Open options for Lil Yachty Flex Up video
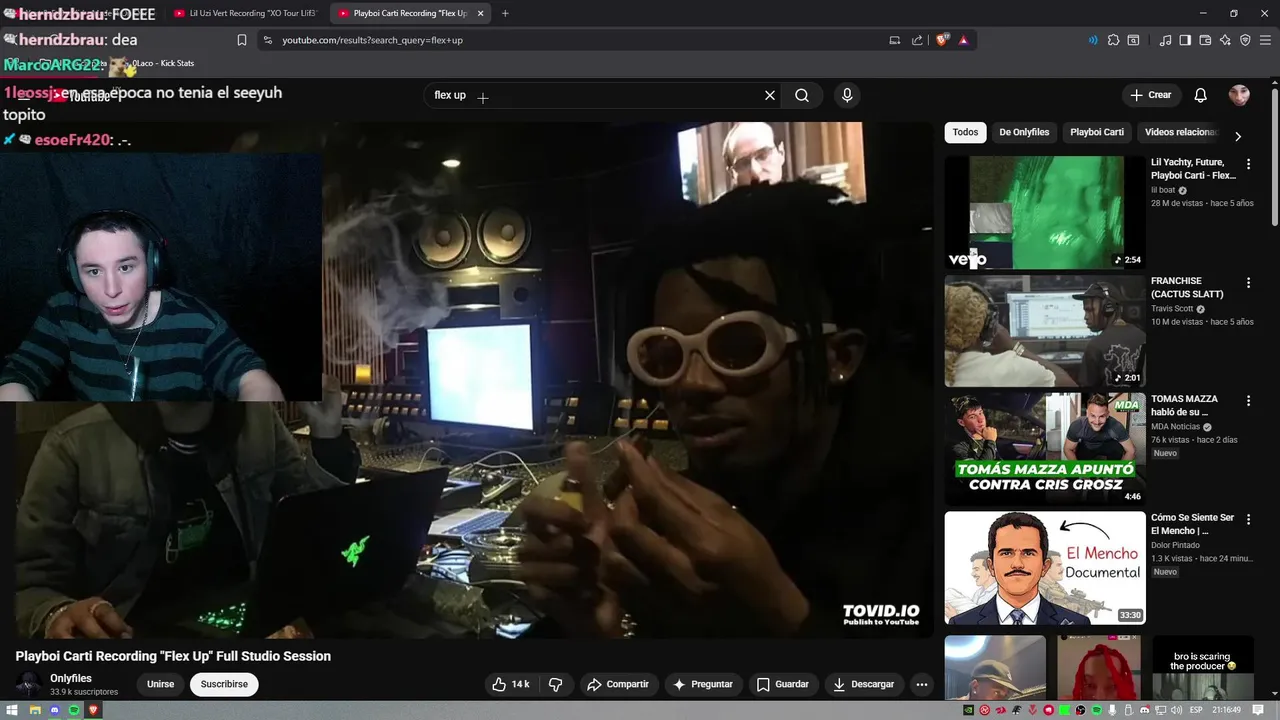This screenshot has width=1280, height=720. pyautogui.click(x=1248, y=164)
